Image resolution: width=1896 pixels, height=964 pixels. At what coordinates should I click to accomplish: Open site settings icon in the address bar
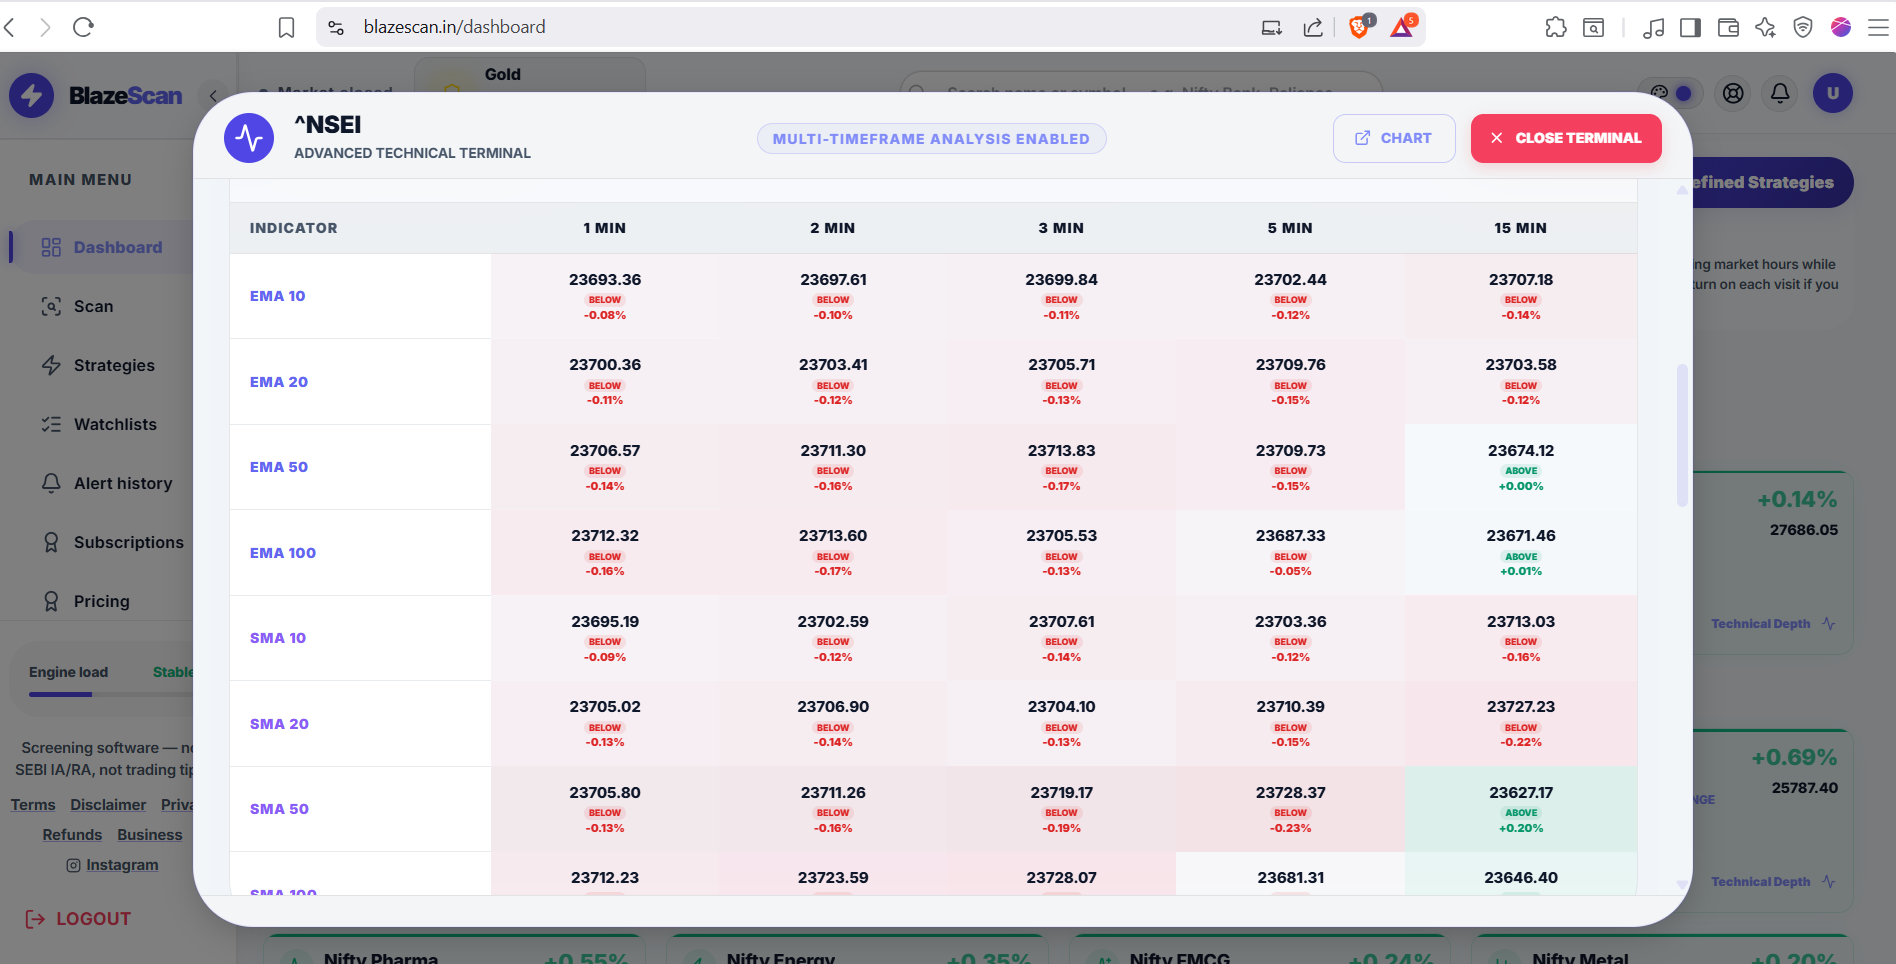[336, 28]
